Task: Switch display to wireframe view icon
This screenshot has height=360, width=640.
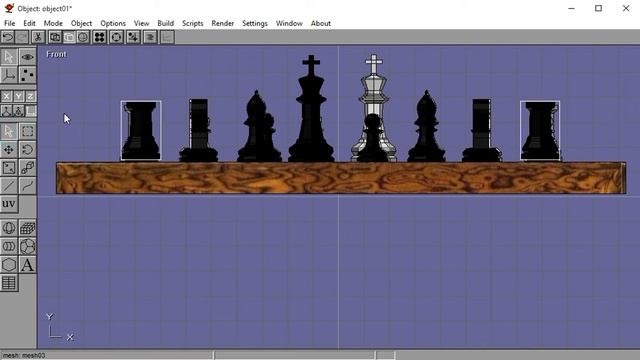Action: pyautogui.click(x=55, y=37)
